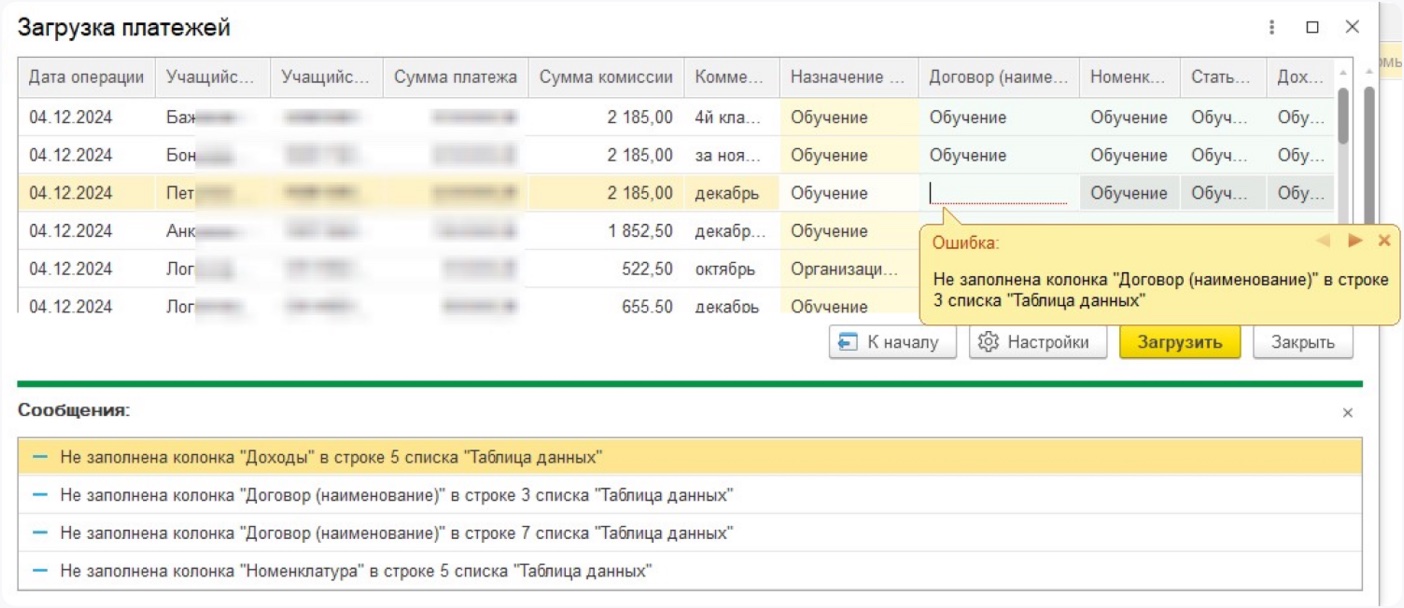Click the Номенк… column header
This screenshot has width=1404, height=608.
[x=1129, y=77]
